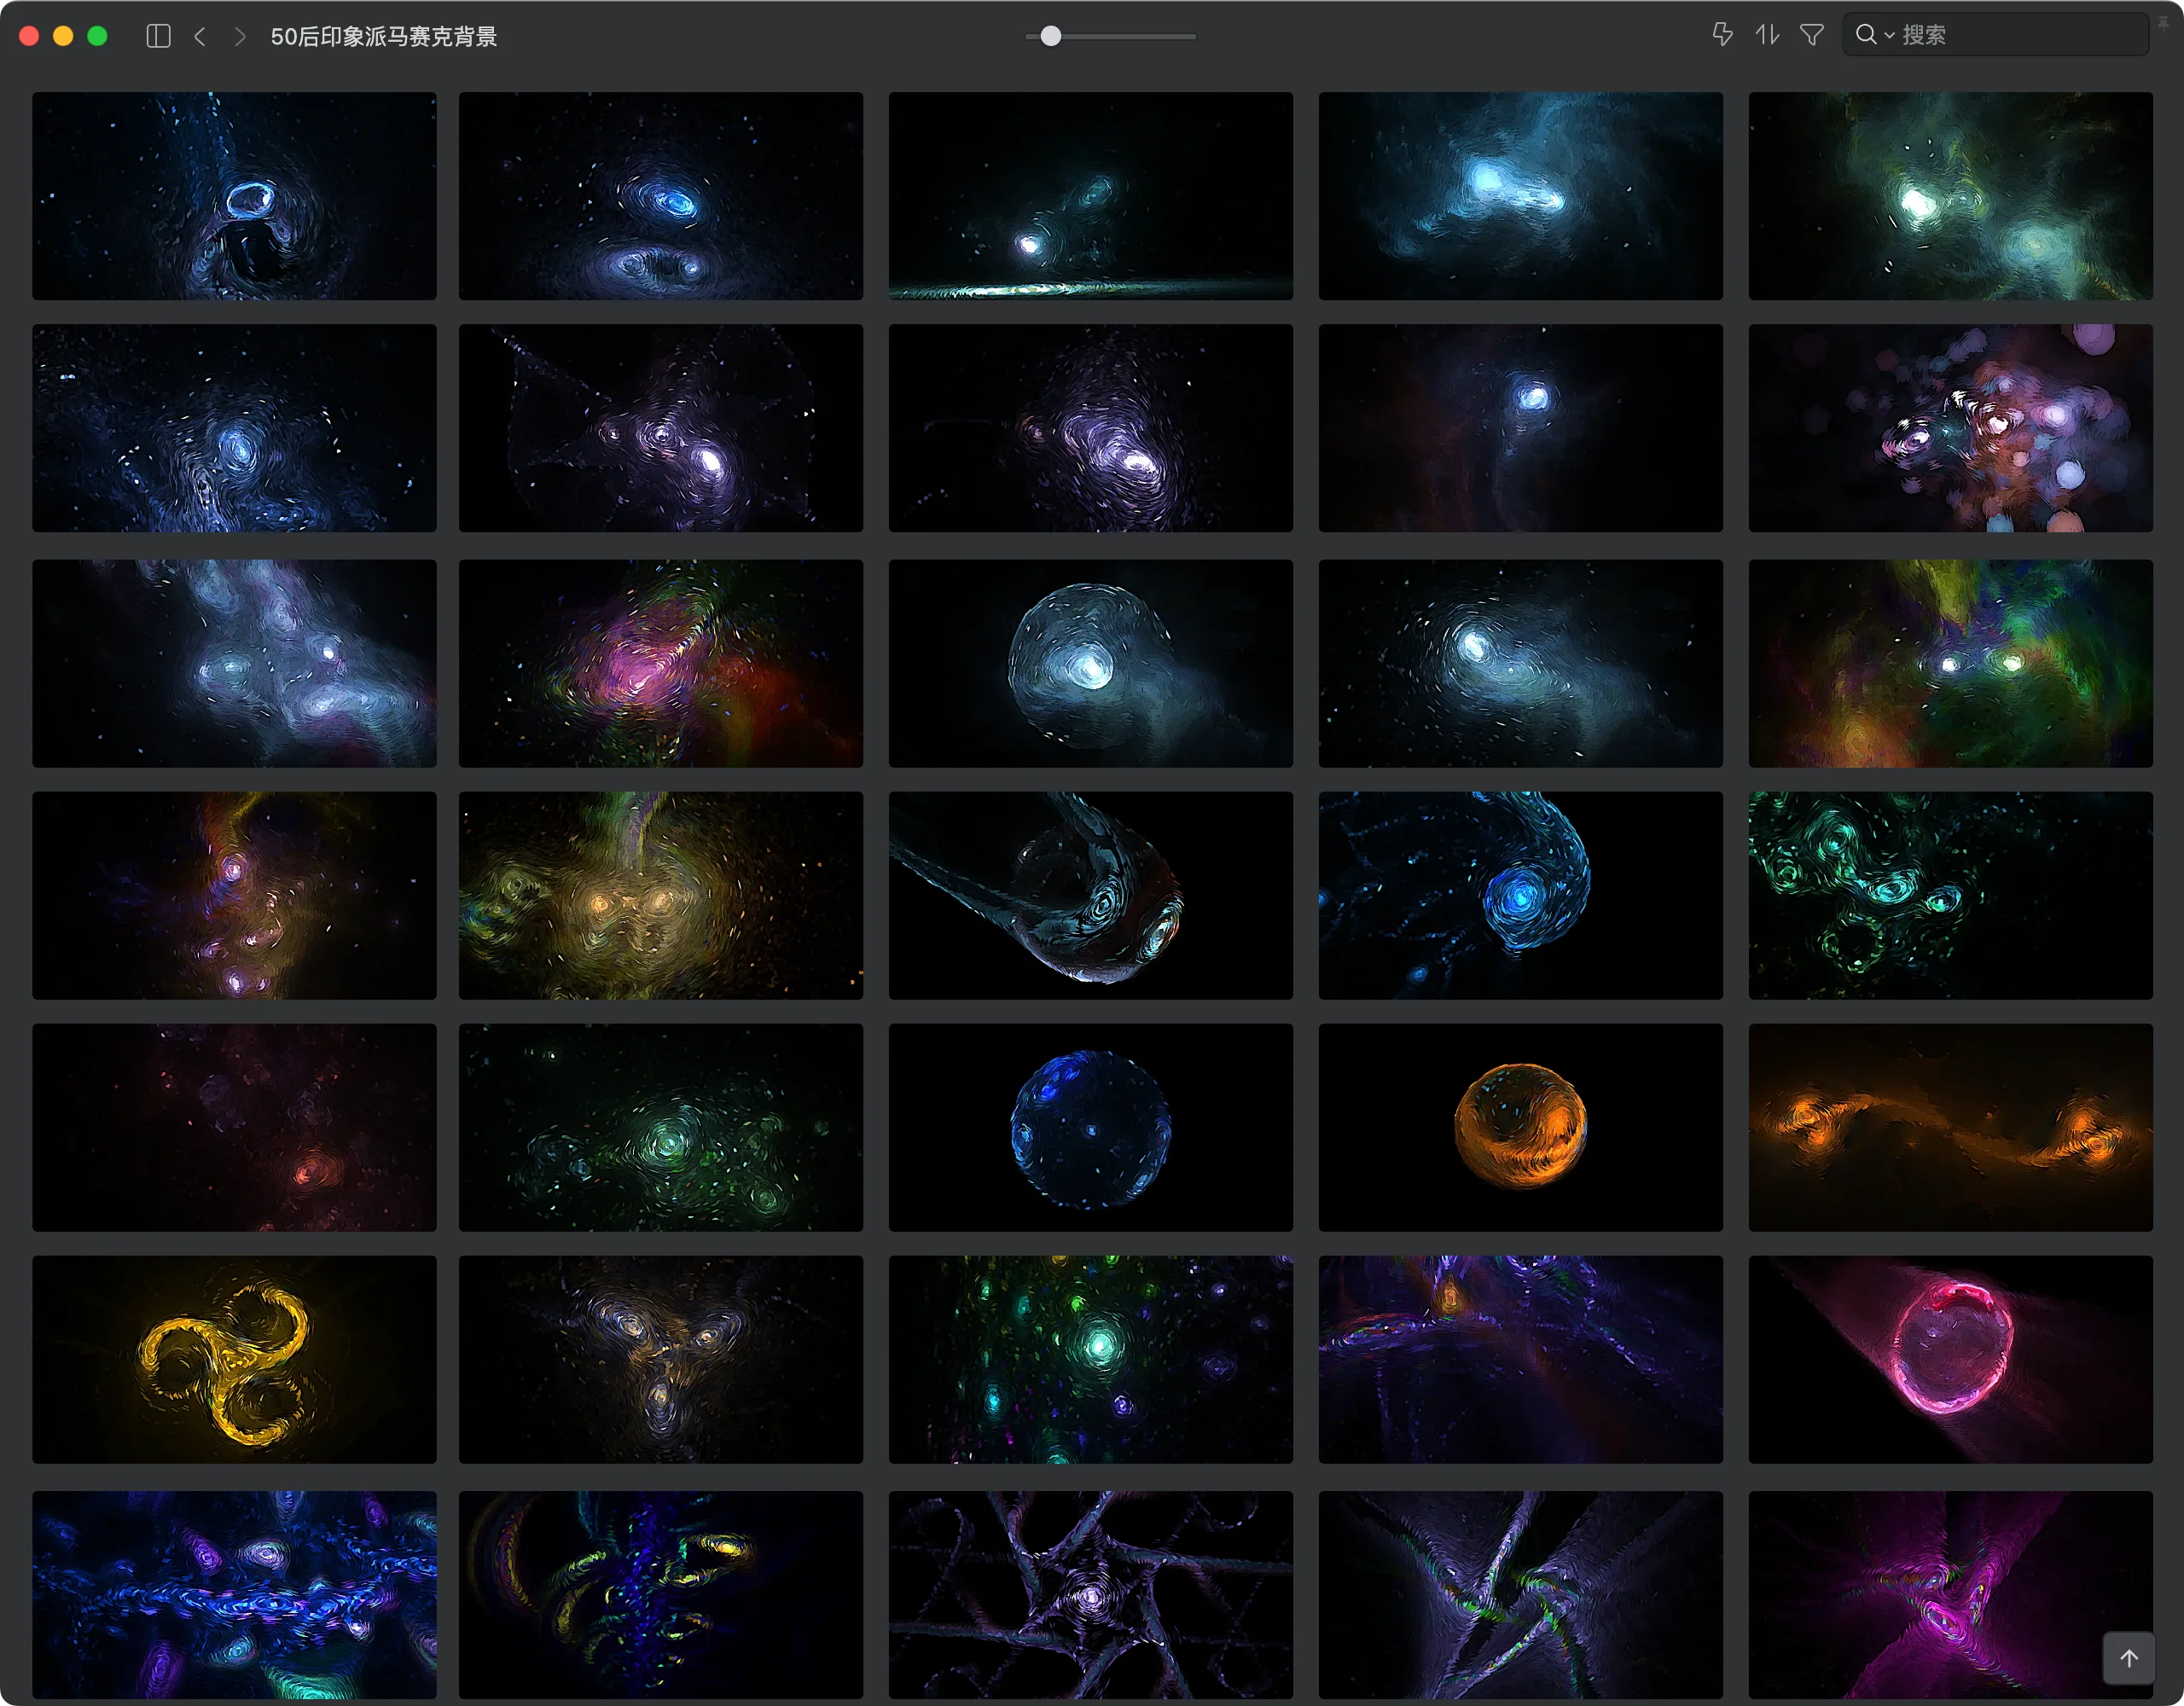The width and height of the screenshot is (2184, 1706).
Task: Select the magenta nebula thumbnail
Action: click(660, 663)
